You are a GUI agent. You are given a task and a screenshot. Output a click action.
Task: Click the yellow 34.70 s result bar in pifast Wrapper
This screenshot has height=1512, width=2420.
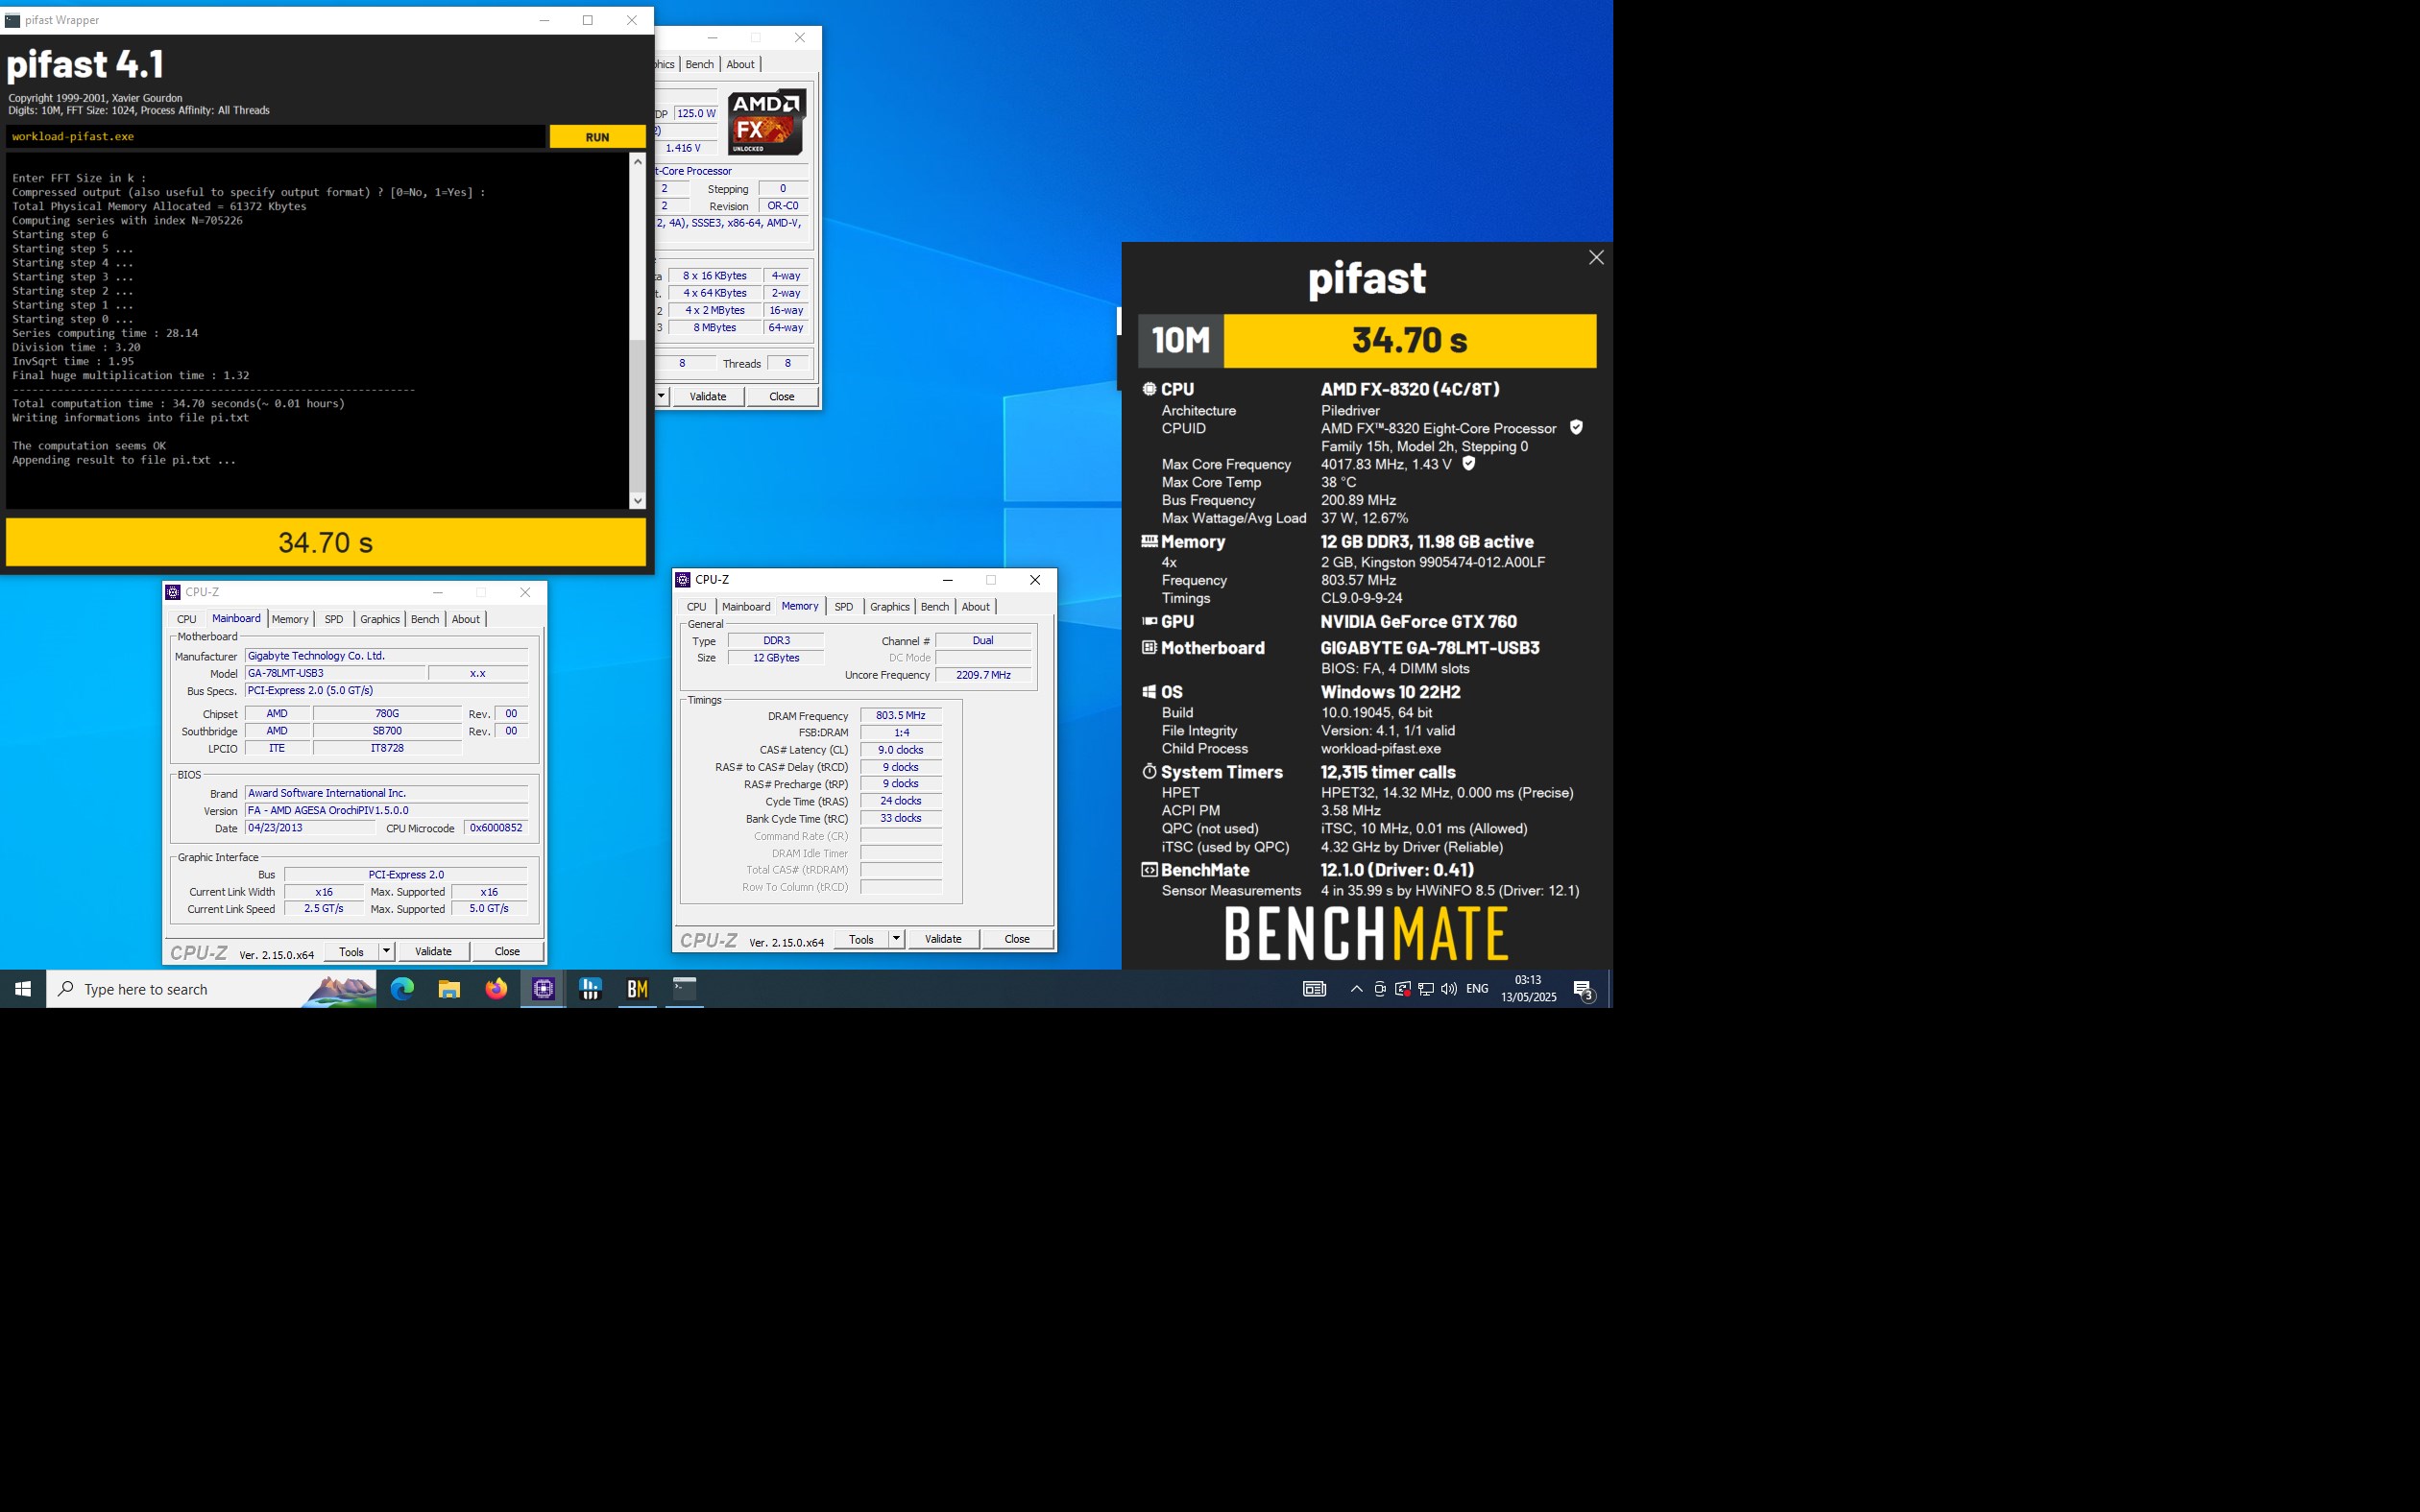(326, 542)
